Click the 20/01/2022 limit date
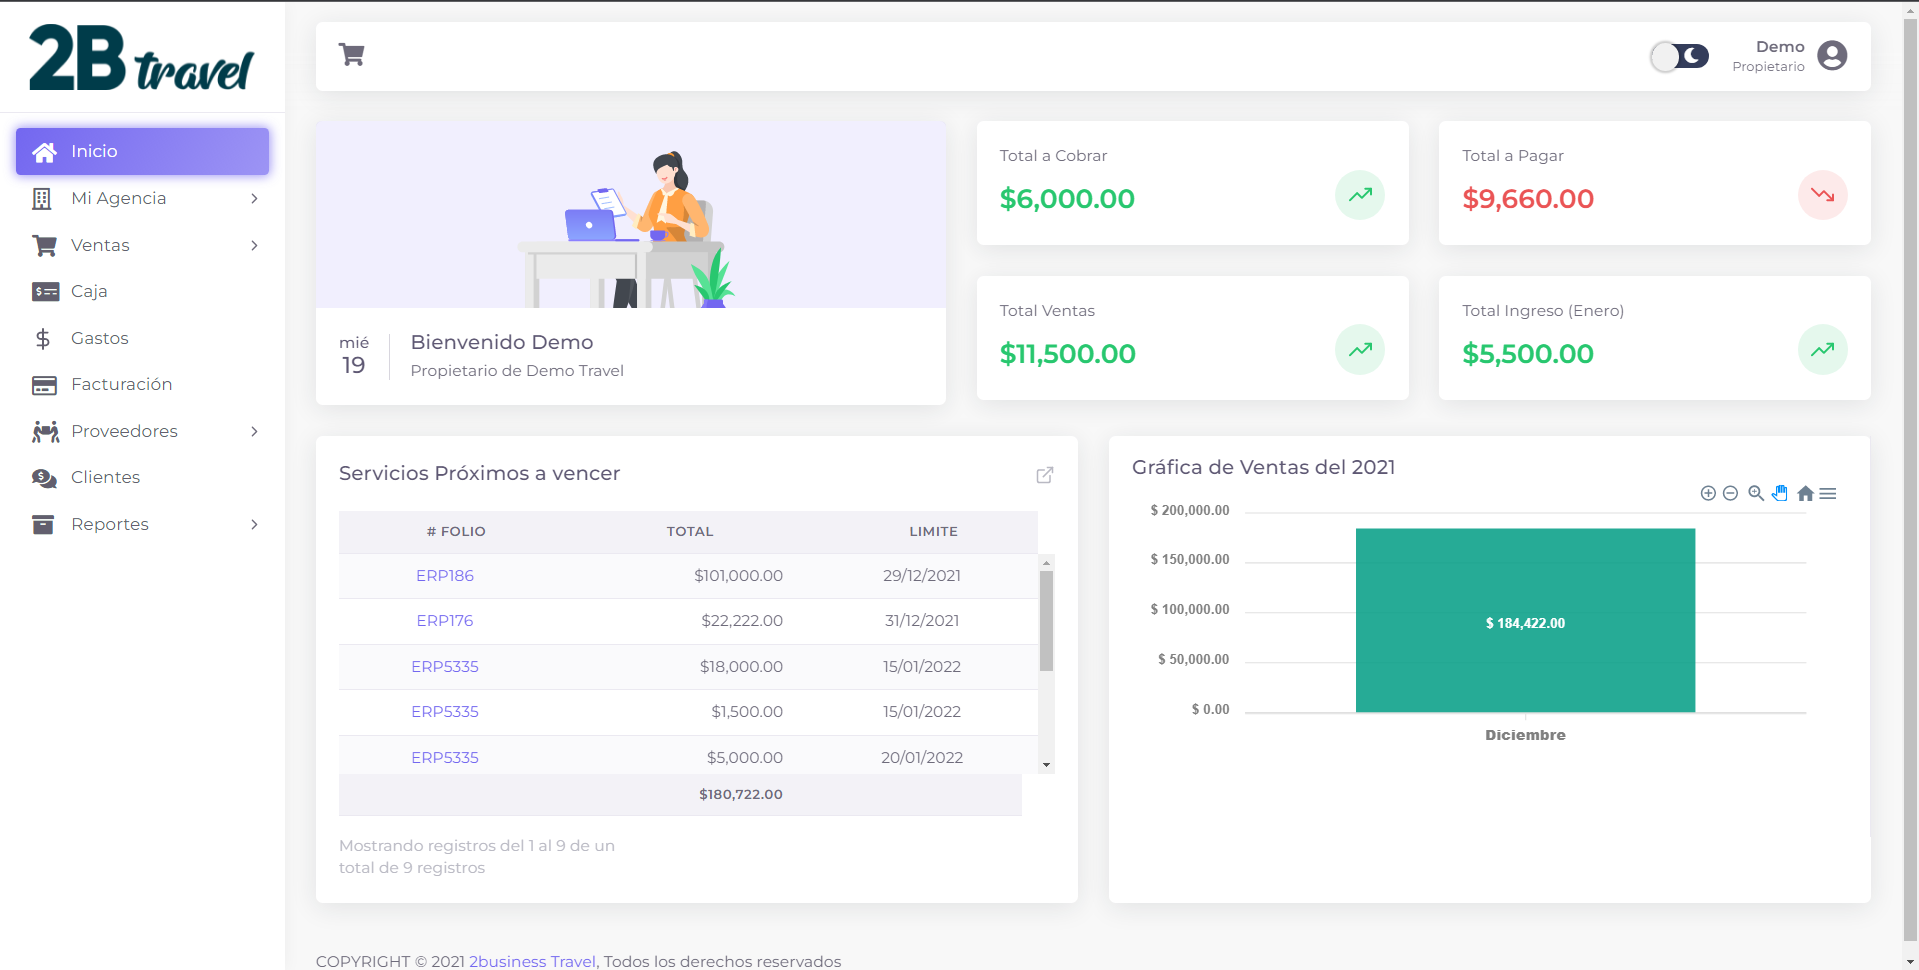 pos(922,758)
